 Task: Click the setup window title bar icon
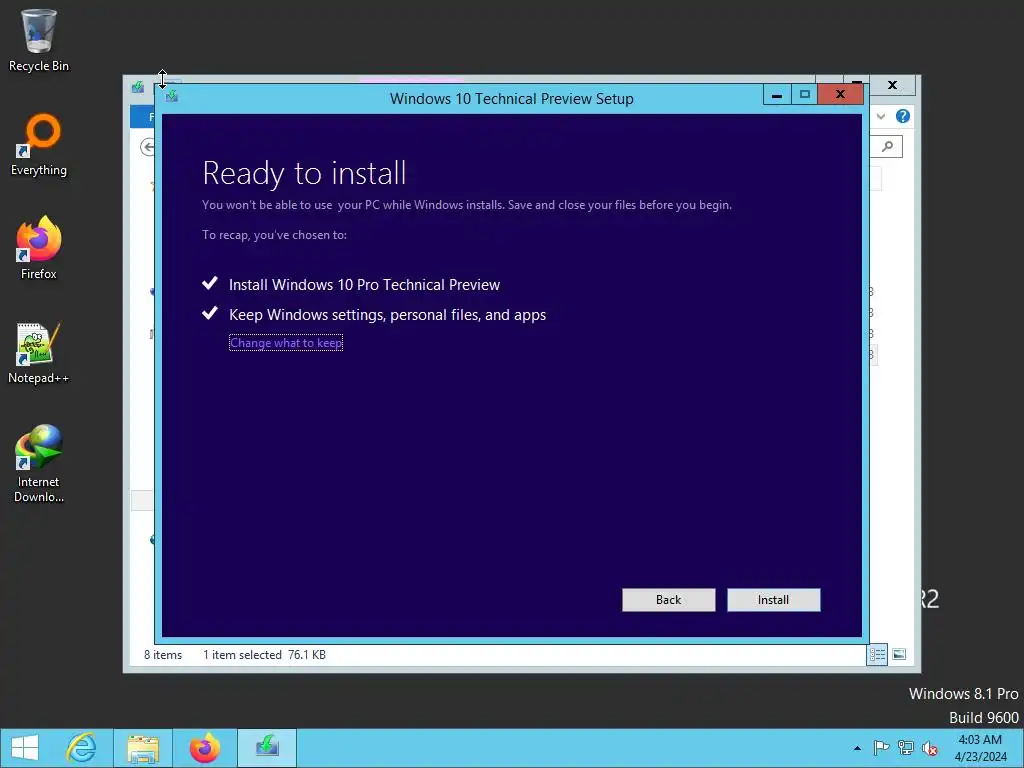(172, 96)
